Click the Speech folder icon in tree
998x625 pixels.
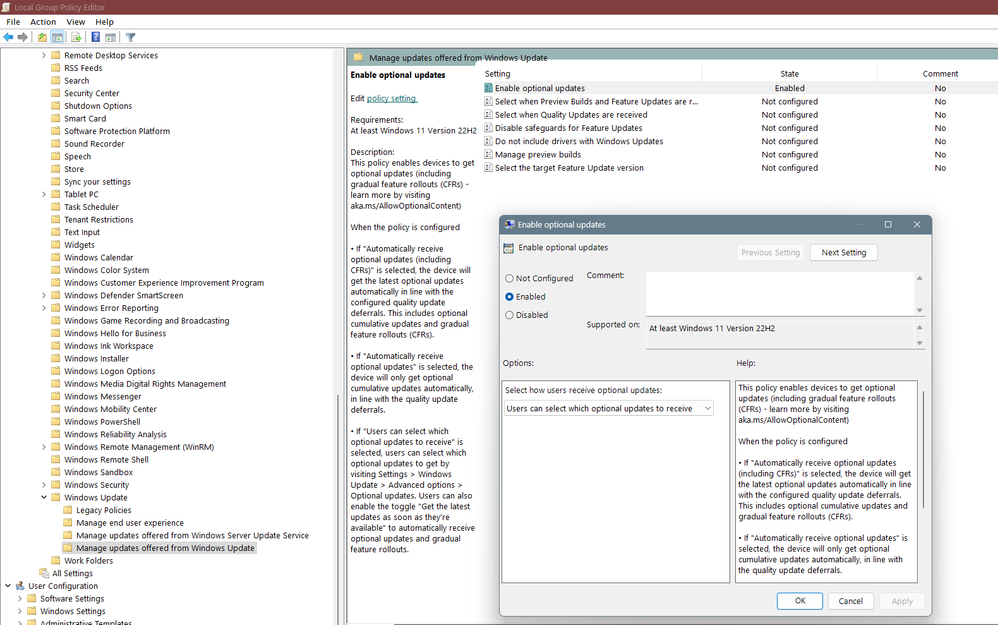pos(56,156)
